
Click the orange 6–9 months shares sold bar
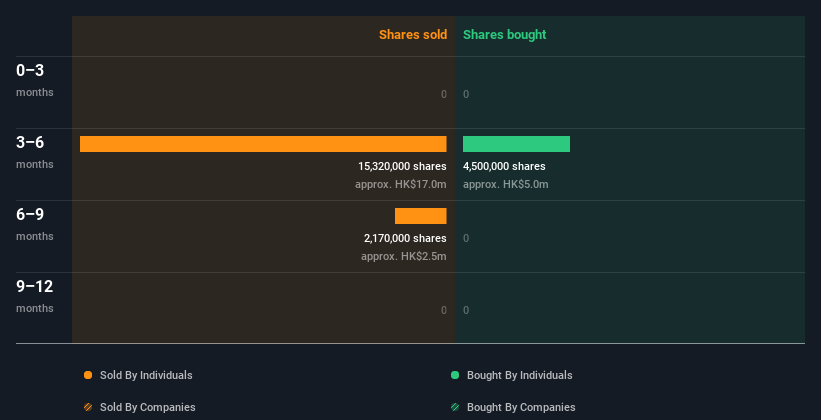click(420, 216)
